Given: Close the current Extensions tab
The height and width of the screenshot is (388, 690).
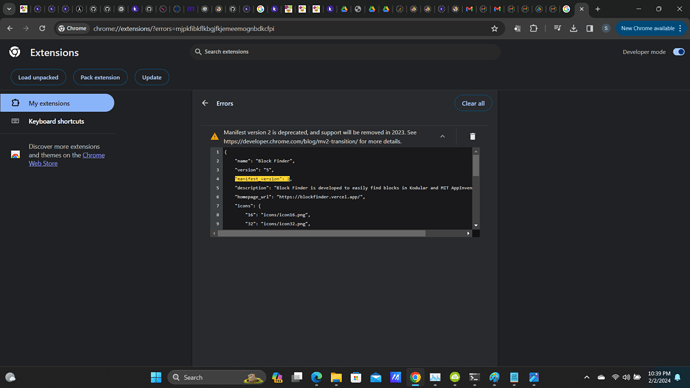Looking at the screenshot, I should click(x=581, y=9).
